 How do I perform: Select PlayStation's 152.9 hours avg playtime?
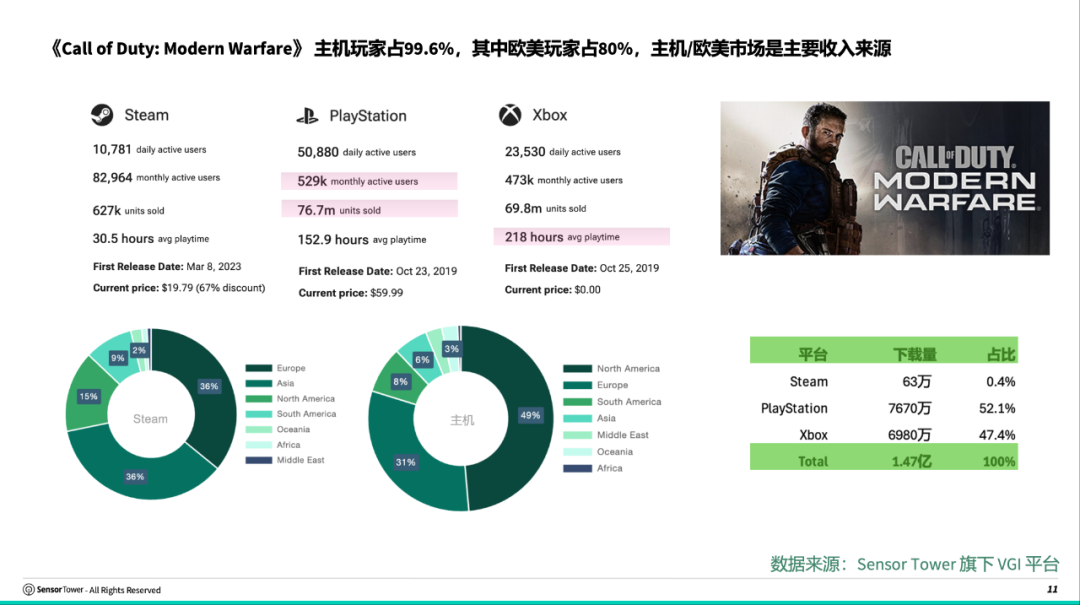point(362,240)
